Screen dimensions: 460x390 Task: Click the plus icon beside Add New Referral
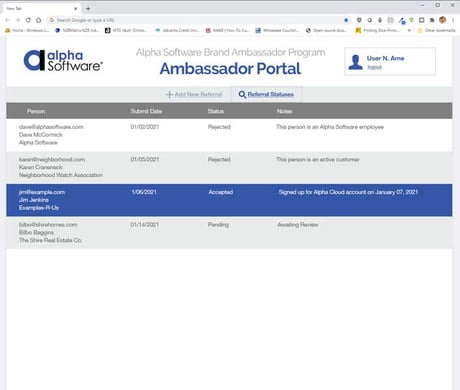coord(169,95)
